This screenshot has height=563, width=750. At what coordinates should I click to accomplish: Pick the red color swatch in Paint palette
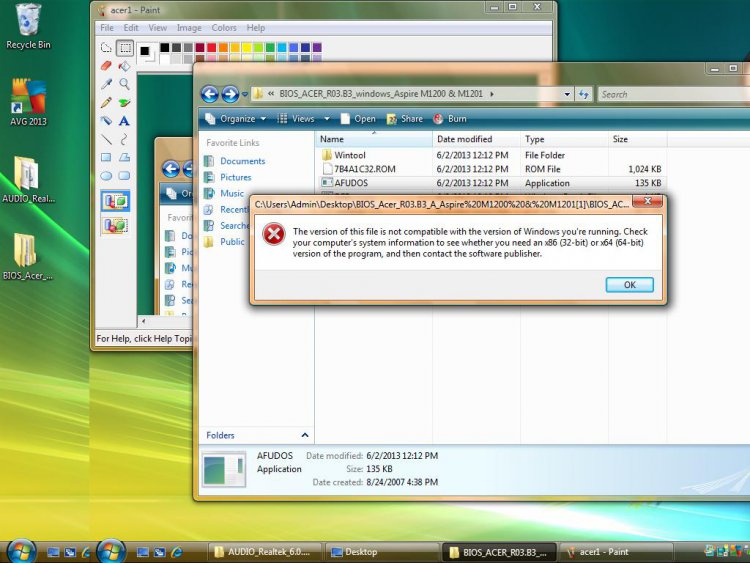pyautogui.click(x=211, y=47)
